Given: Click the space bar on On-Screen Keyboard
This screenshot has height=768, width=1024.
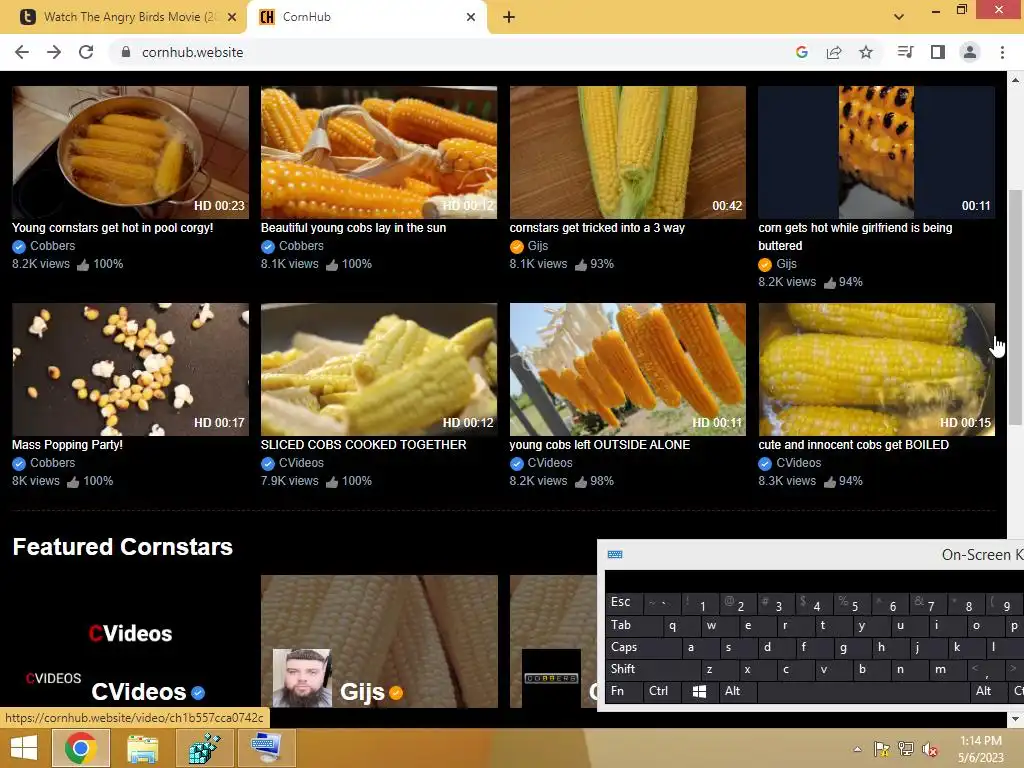Looking at the screenshot, I should (x=863, y=692).
